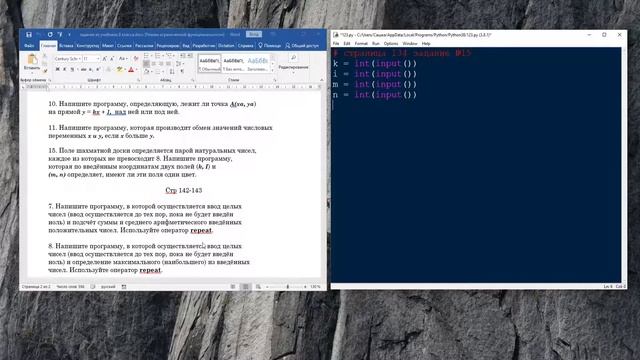Click the numbered list icon in Word
This screenshot has width=640, height=360.
click(158, 55)
